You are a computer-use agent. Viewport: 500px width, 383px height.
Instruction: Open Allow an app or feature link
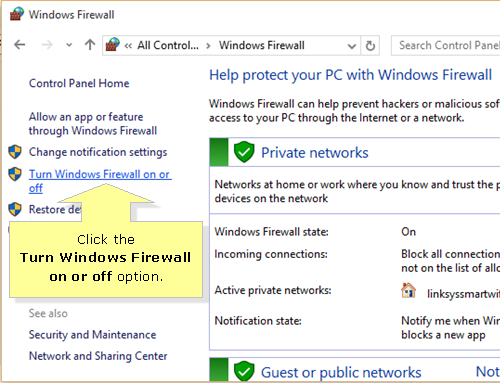(x=93, y=124)
